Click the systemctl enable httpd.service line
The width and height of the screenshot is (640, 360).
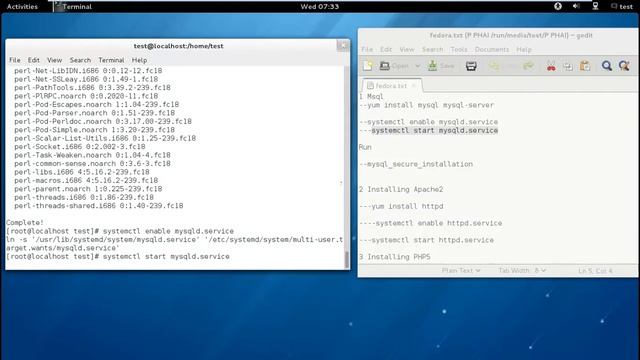point(431,223)
